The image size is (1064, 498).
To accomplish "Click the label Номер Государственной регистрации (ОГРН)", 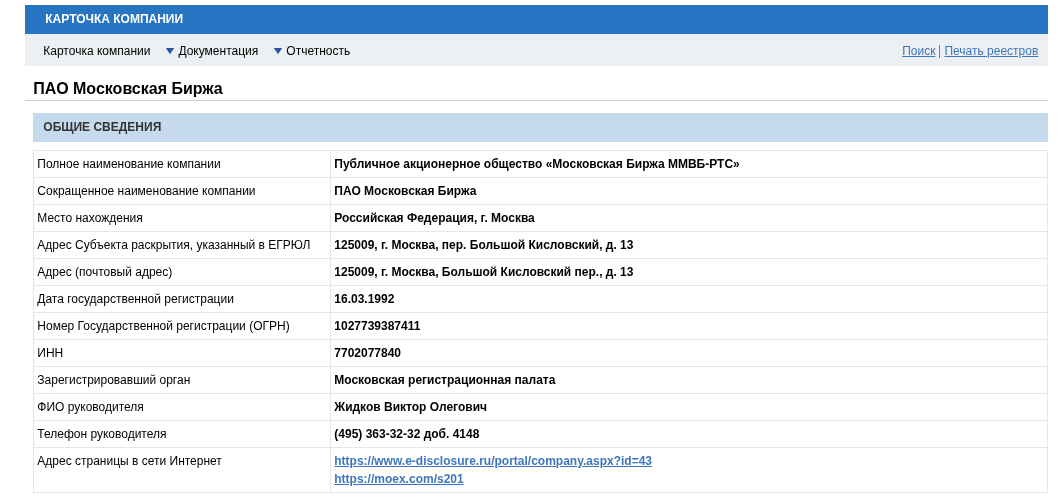I will tap(164, 326).
